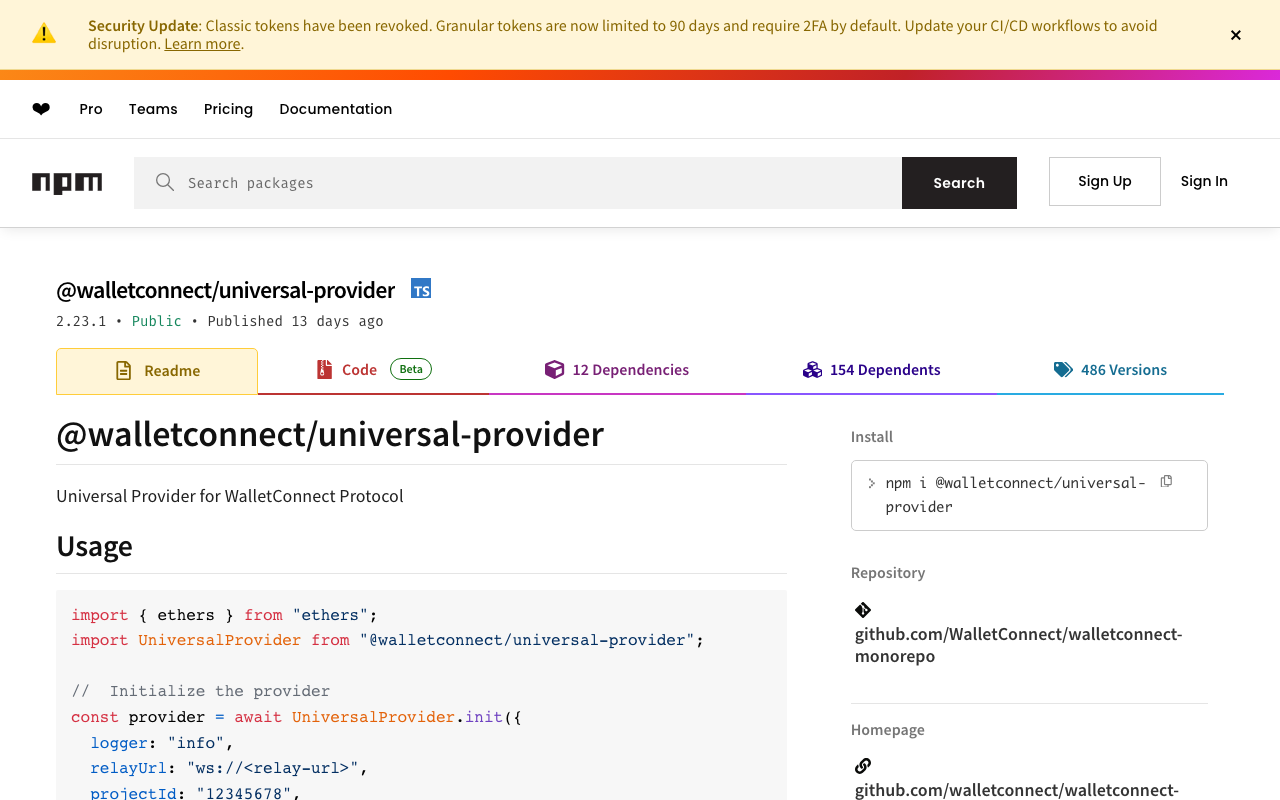The width and height of the screenshot is (1280, 800).
Task: Click the git repository icon
Action: 863,610
